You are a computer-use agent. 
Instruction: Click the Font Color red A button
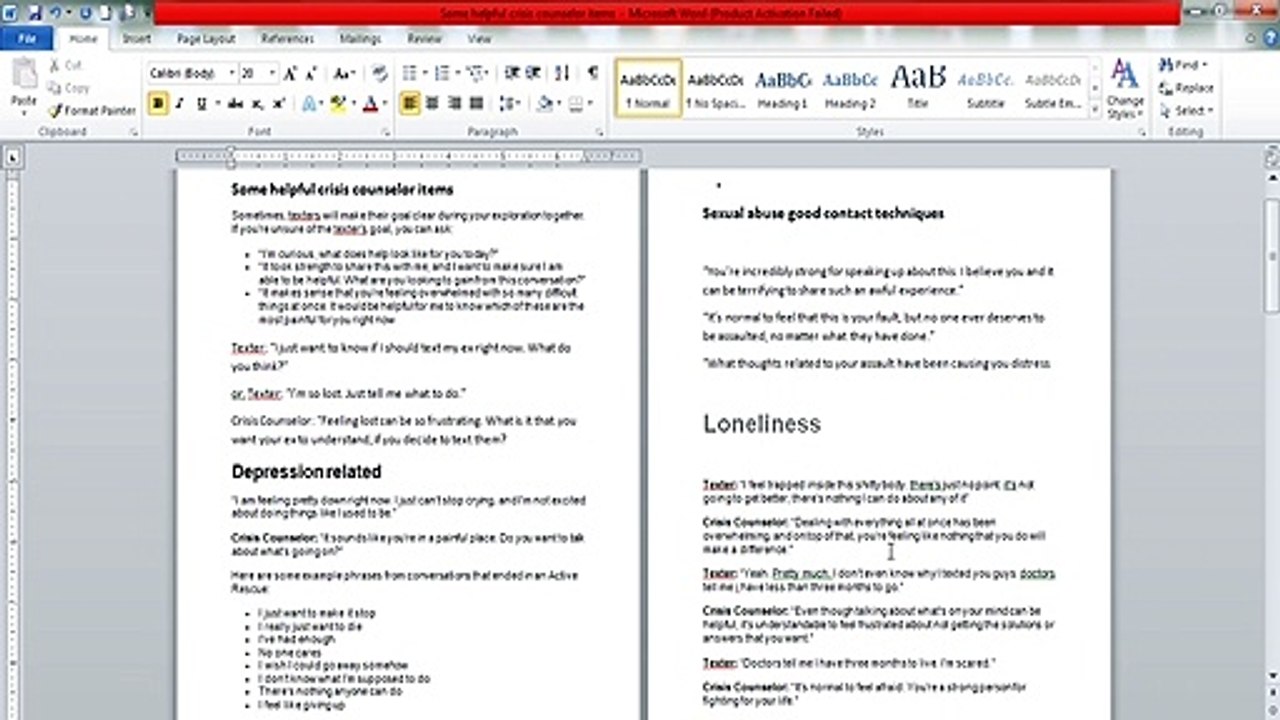pos(372,103)
